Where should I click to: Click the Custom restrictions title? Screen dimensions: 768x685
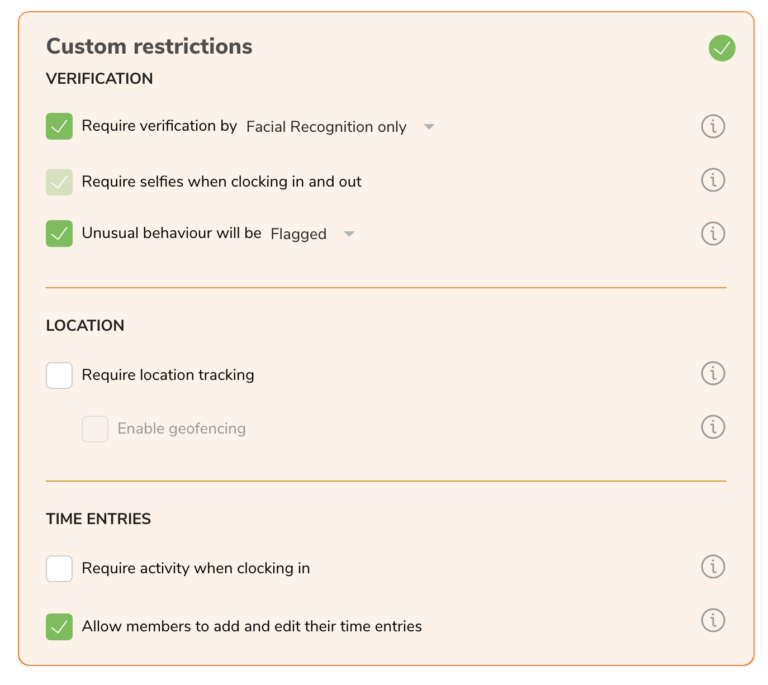coord(149,47)
